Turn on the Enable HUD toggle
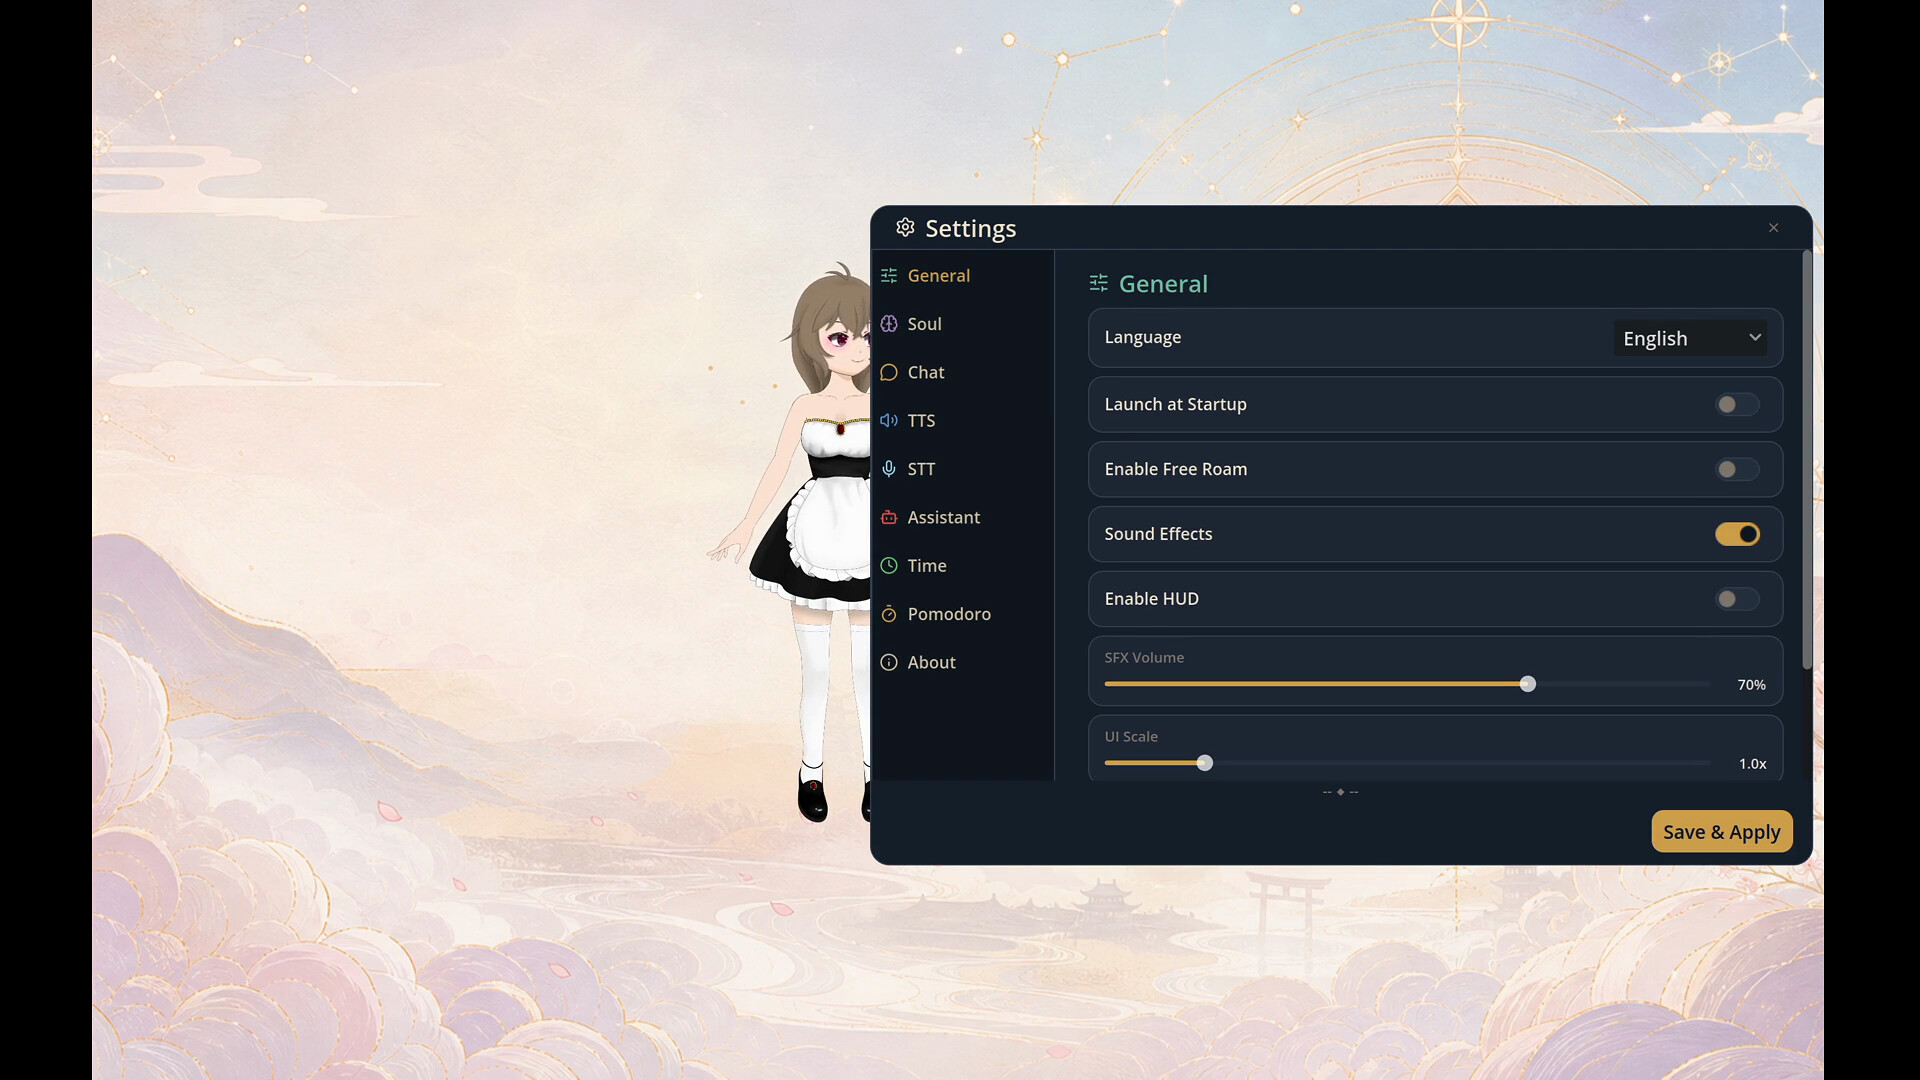The image size is (1920, 1080). [1737, 599]
